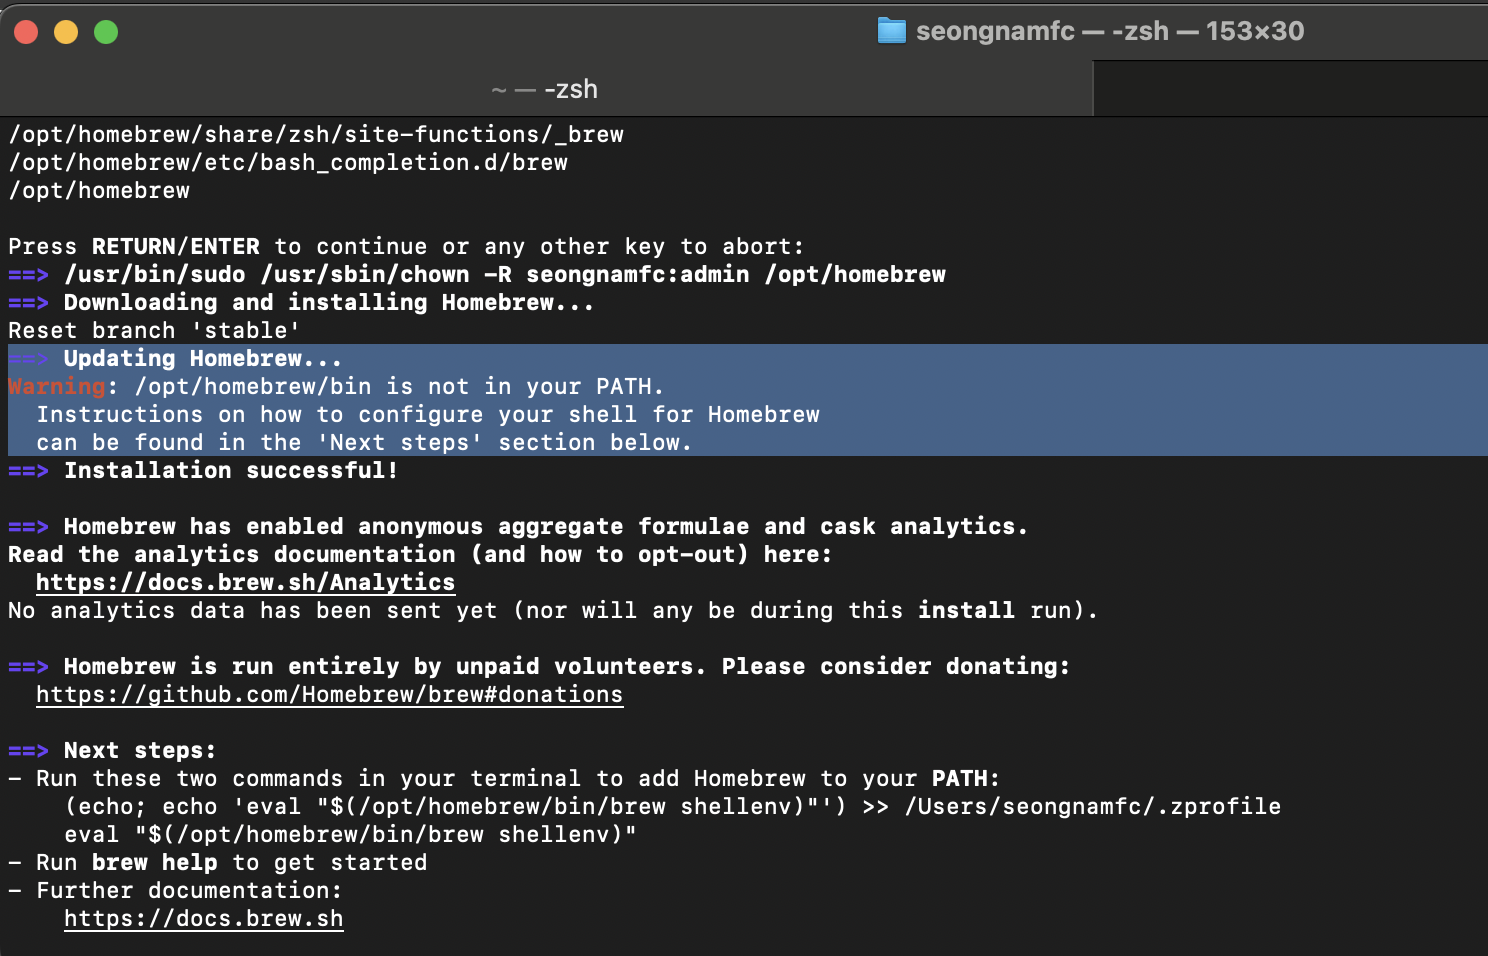Open the docs.brew.sh/Analytics link
This screenshot has width=1488, height=956.
245,582
